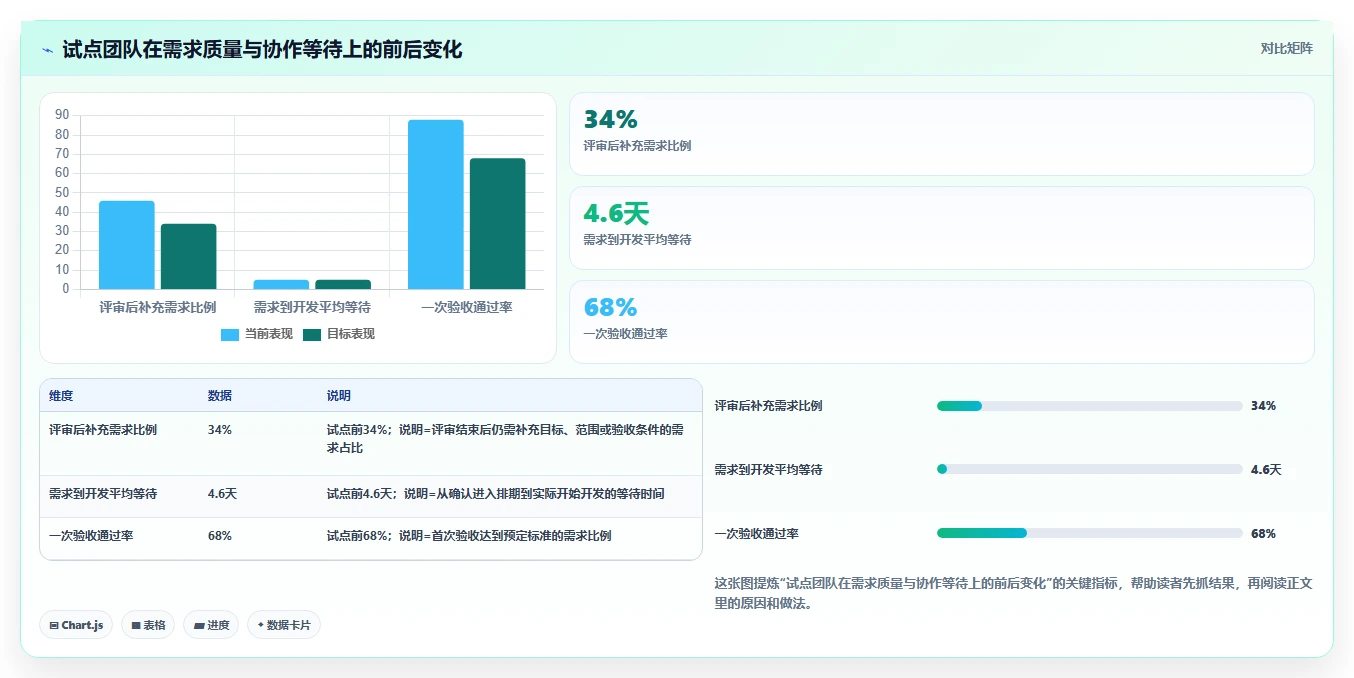Click the 34% data card
Viewport: 1354px width, 678px height.
point(941,134)
